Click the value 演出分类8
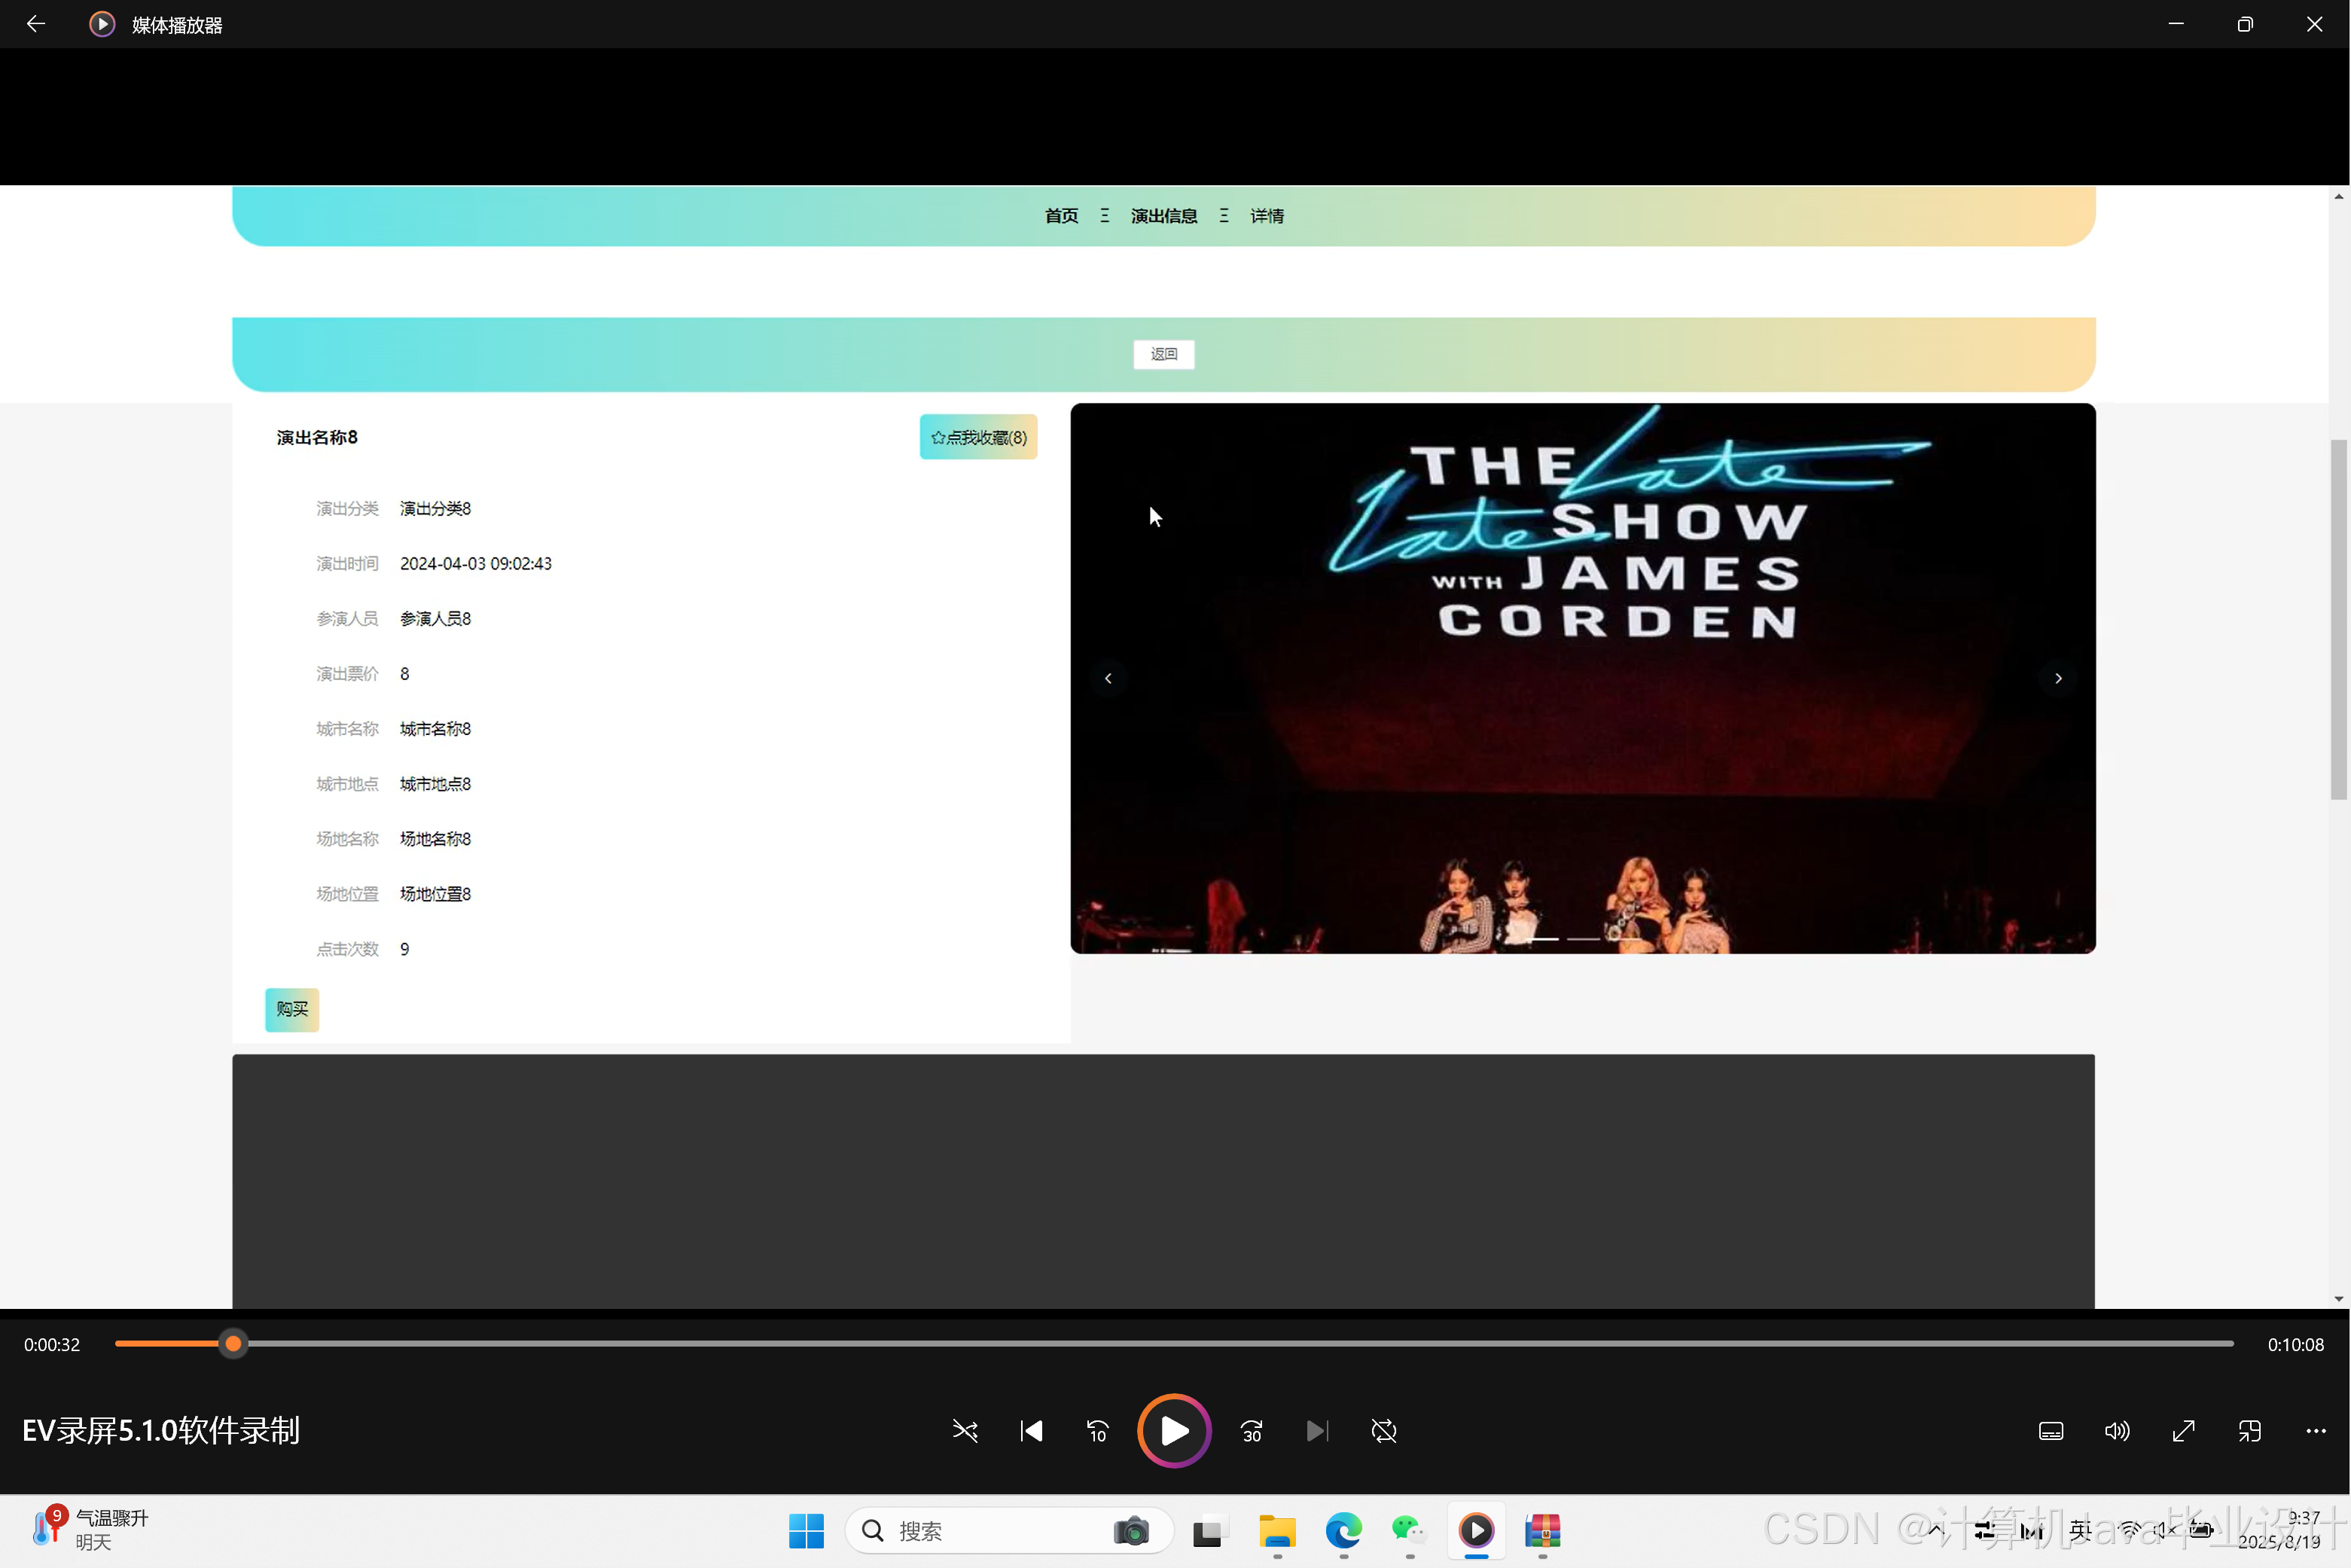 click(435, 508)
